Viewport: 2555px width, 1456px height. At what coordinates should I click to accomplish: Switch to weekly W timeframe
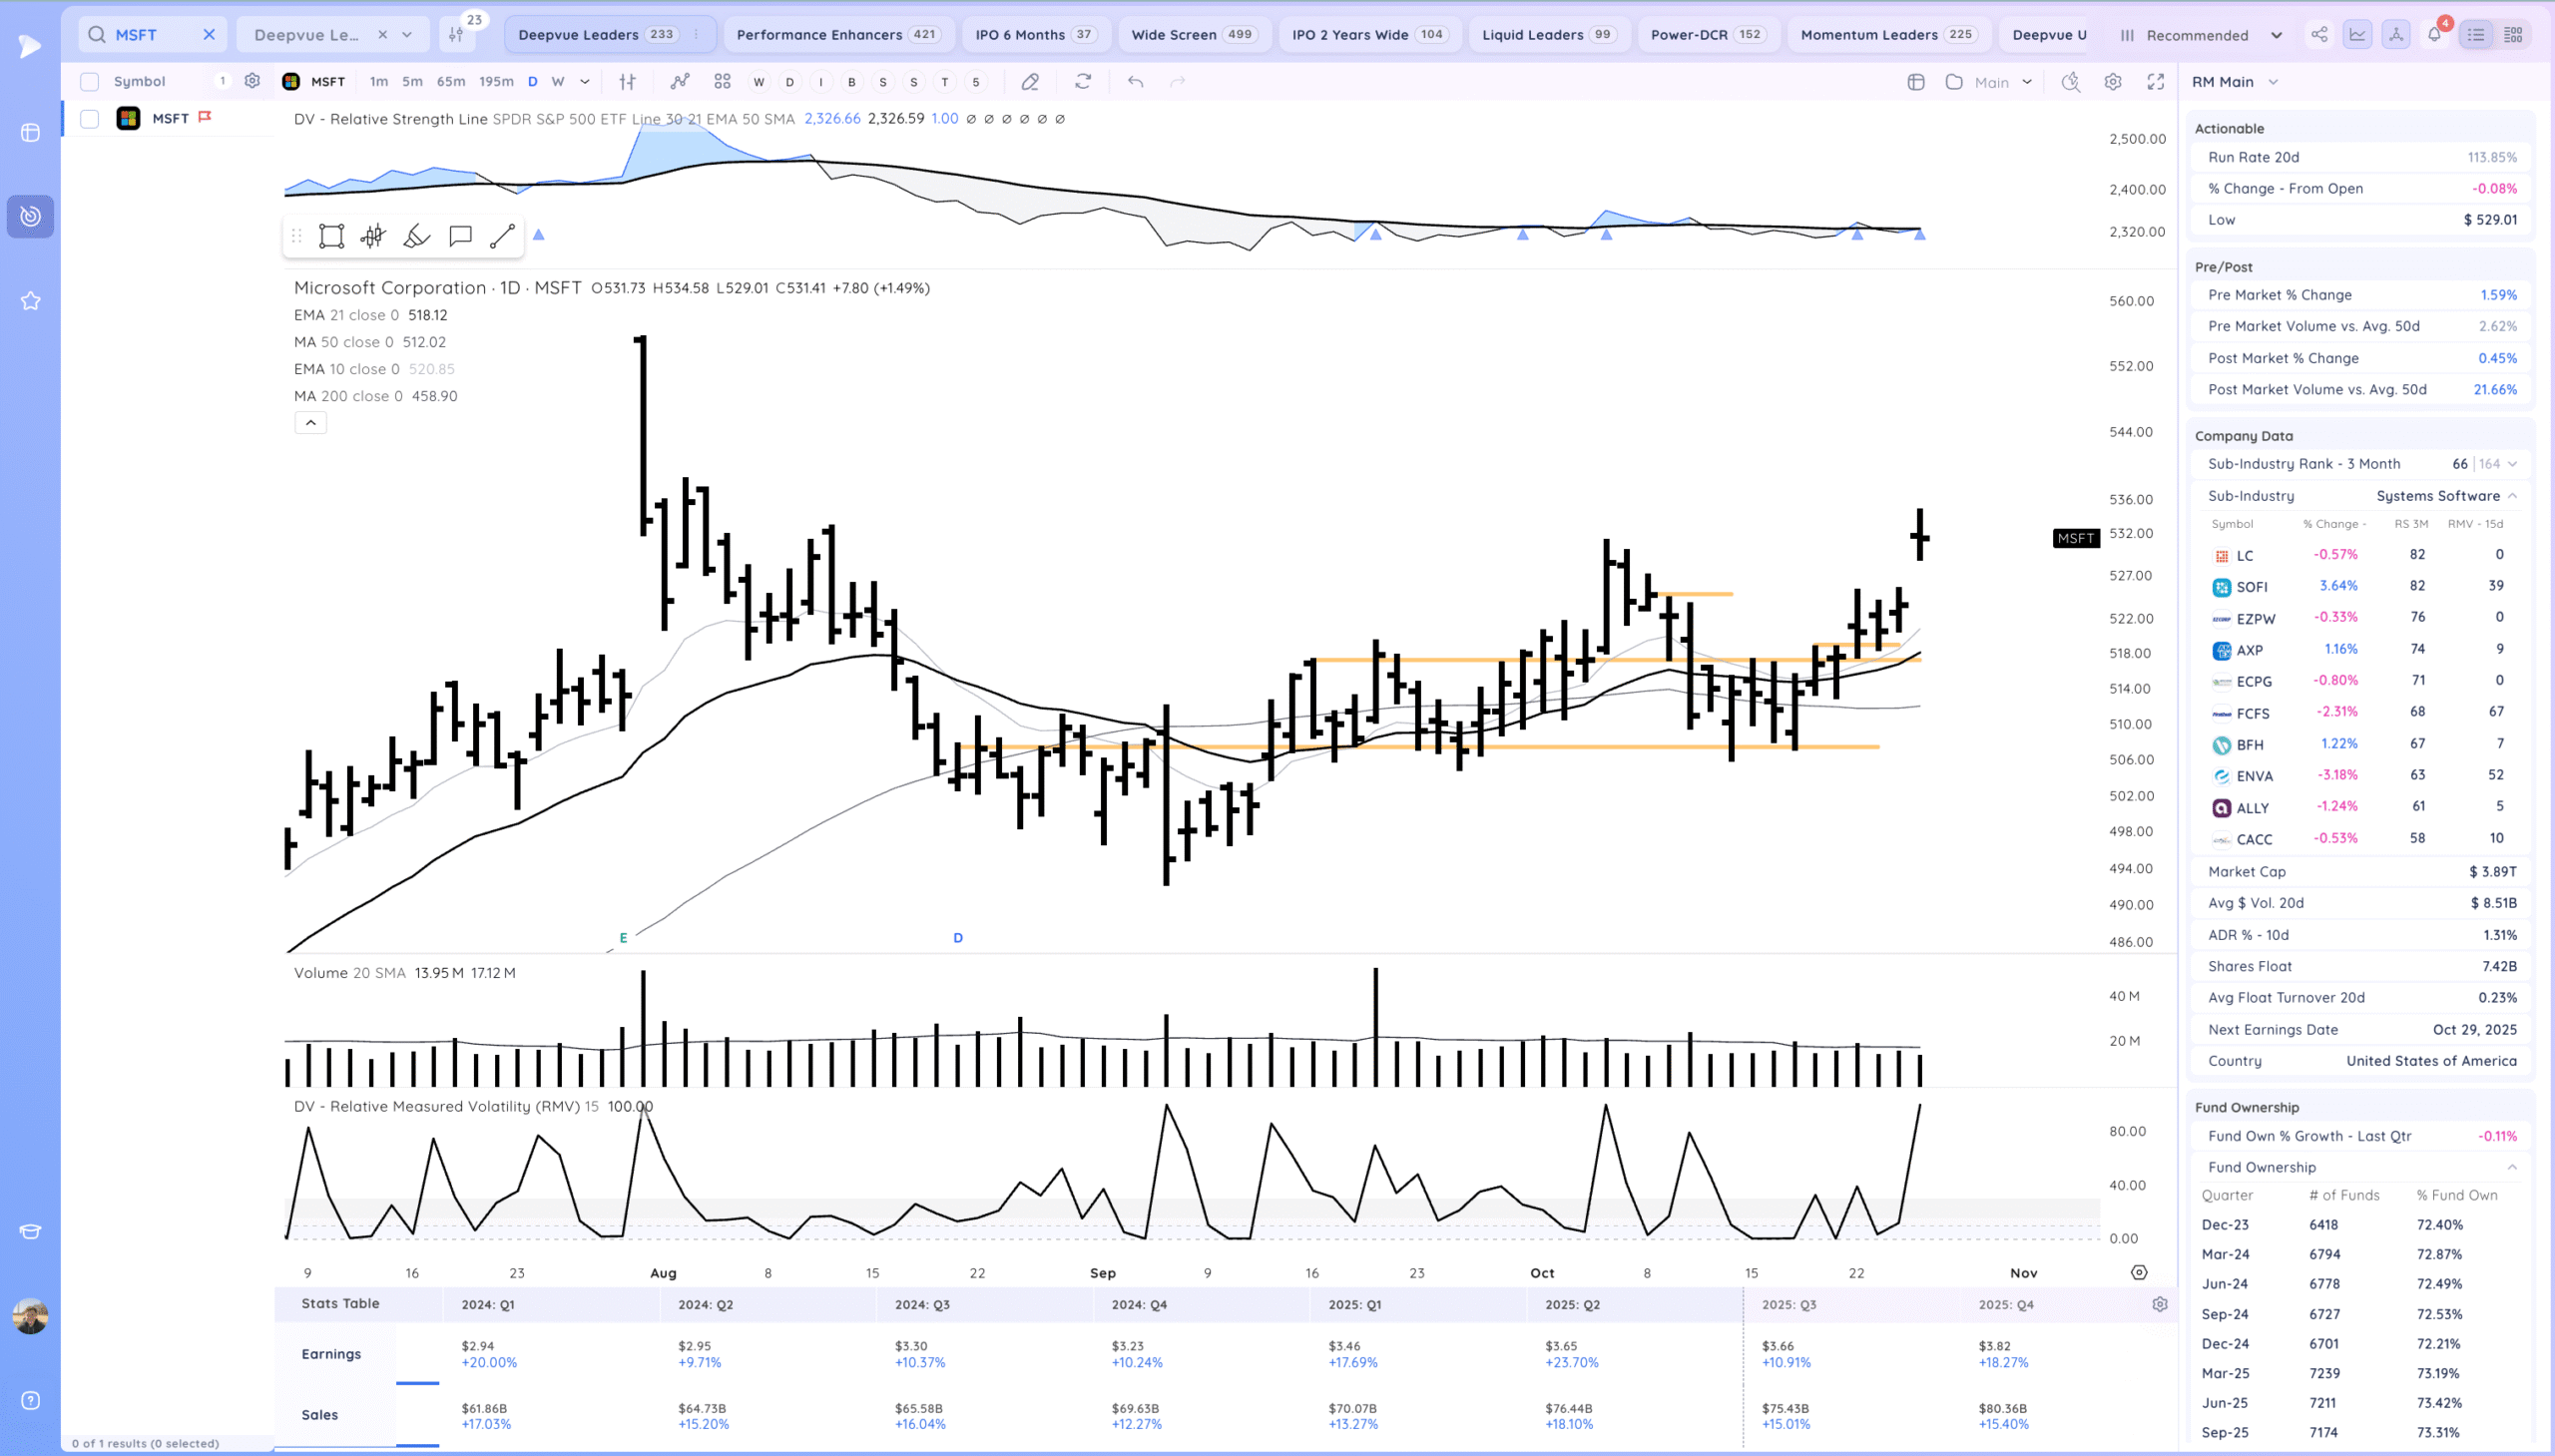click(x=558, y=82)
